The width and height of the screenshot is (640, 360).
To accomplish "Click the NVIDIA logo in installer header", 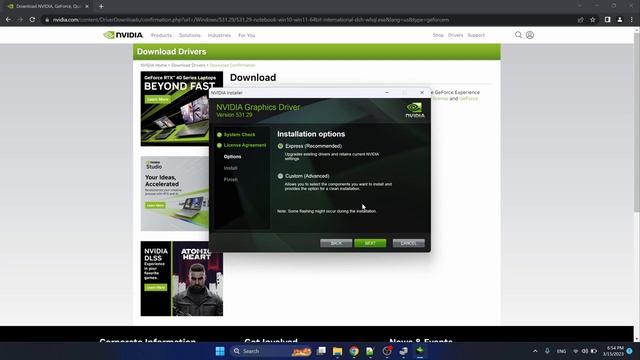I will 415,110.
